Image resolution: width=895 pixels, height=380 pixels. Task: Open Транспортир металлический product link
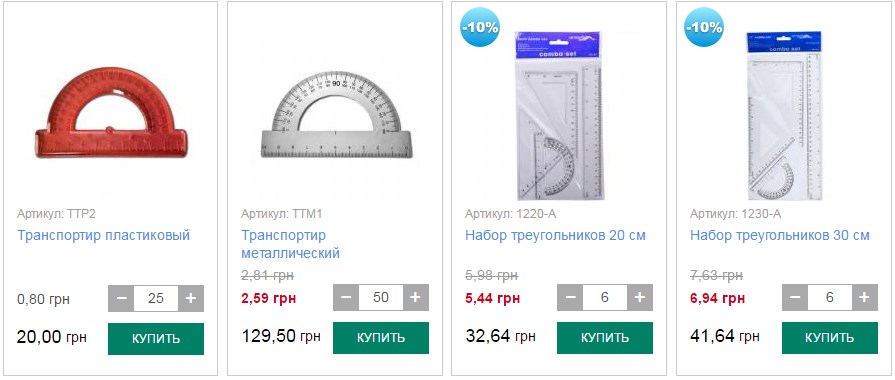290,244
